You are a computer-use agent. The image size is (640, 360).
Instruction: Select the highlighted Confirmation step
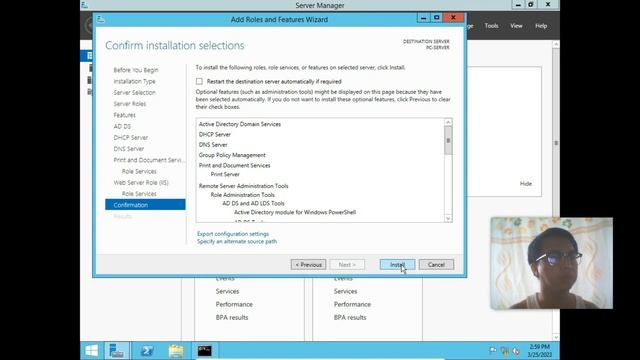coord(145,204)
